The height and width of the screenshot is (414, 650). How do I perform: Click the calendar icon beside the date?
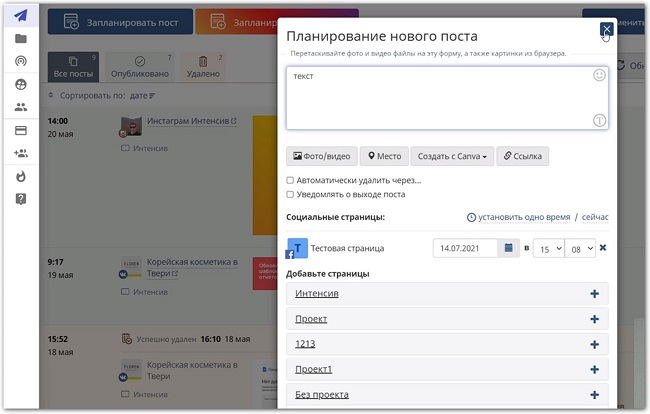pyautogui.click(x=508, y=247)
